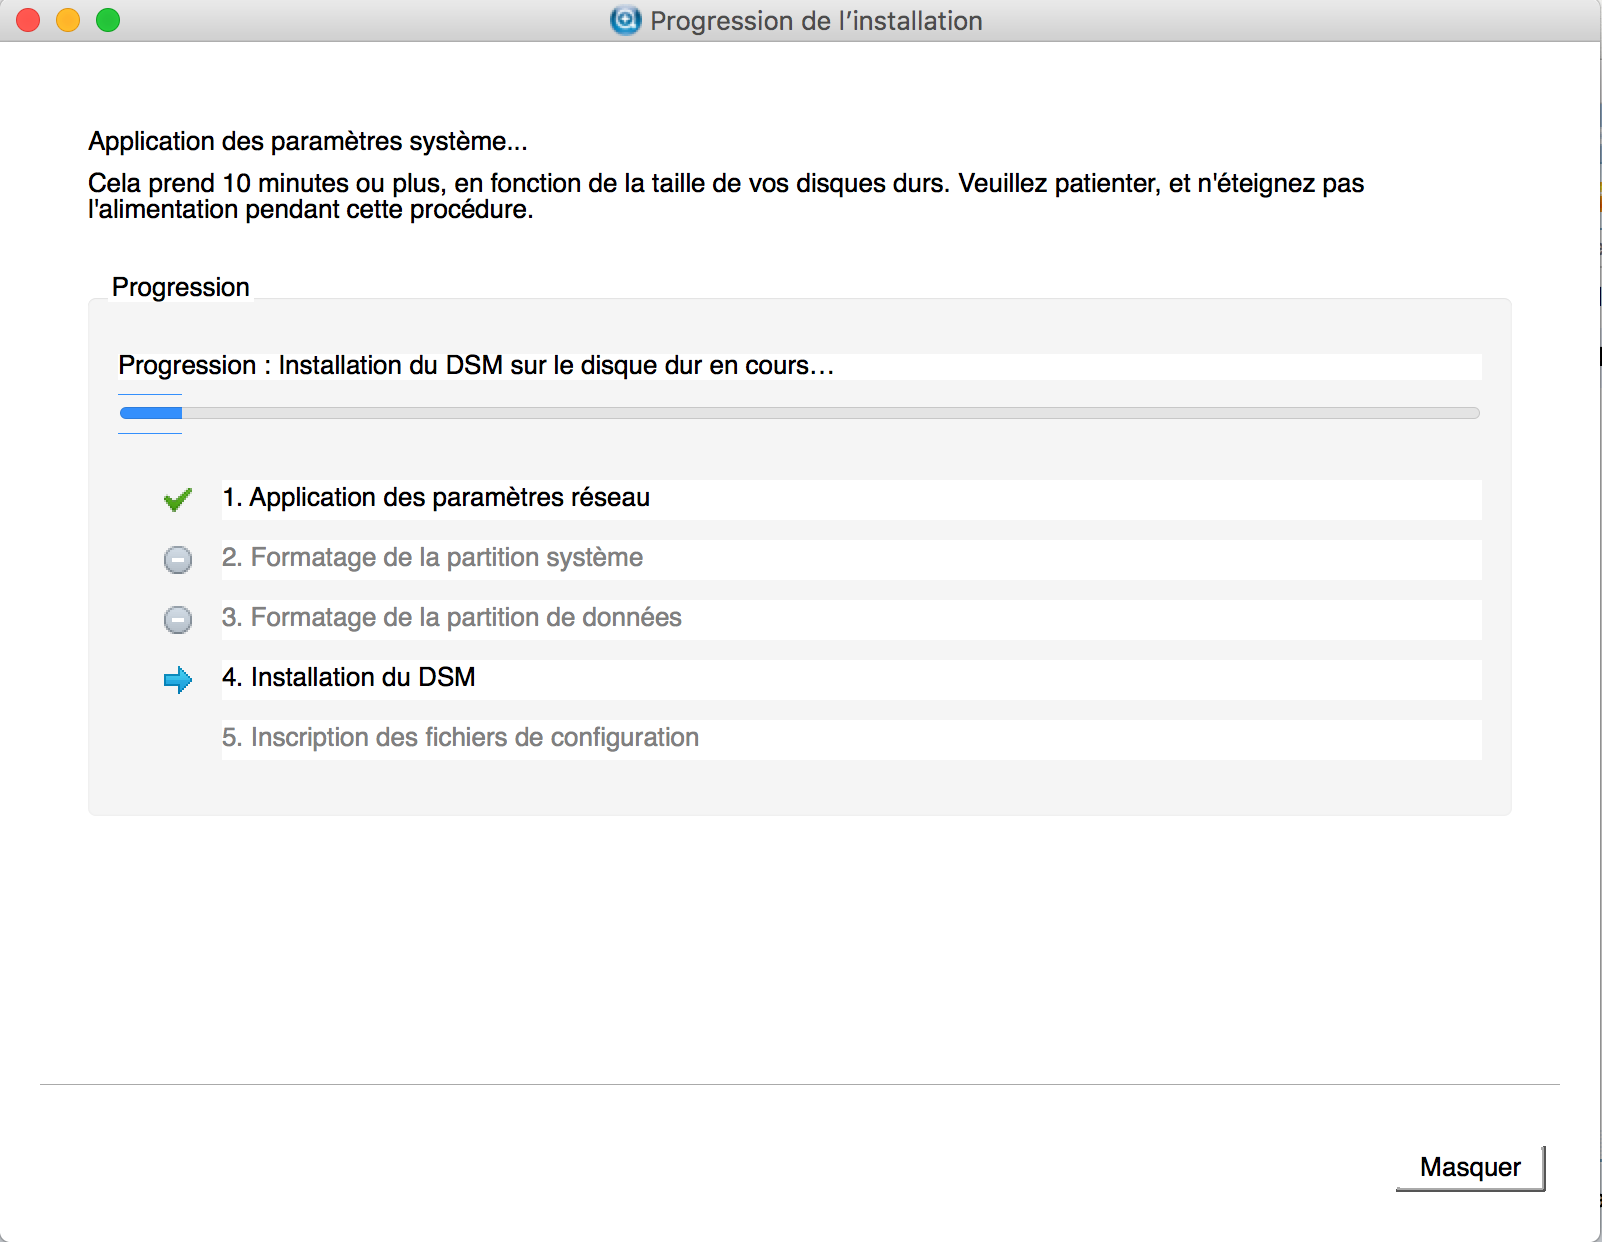Select step '3. Formatage de la partition de données'
This screenshot has height=1242, width=1602.
[x=851, y=619]
